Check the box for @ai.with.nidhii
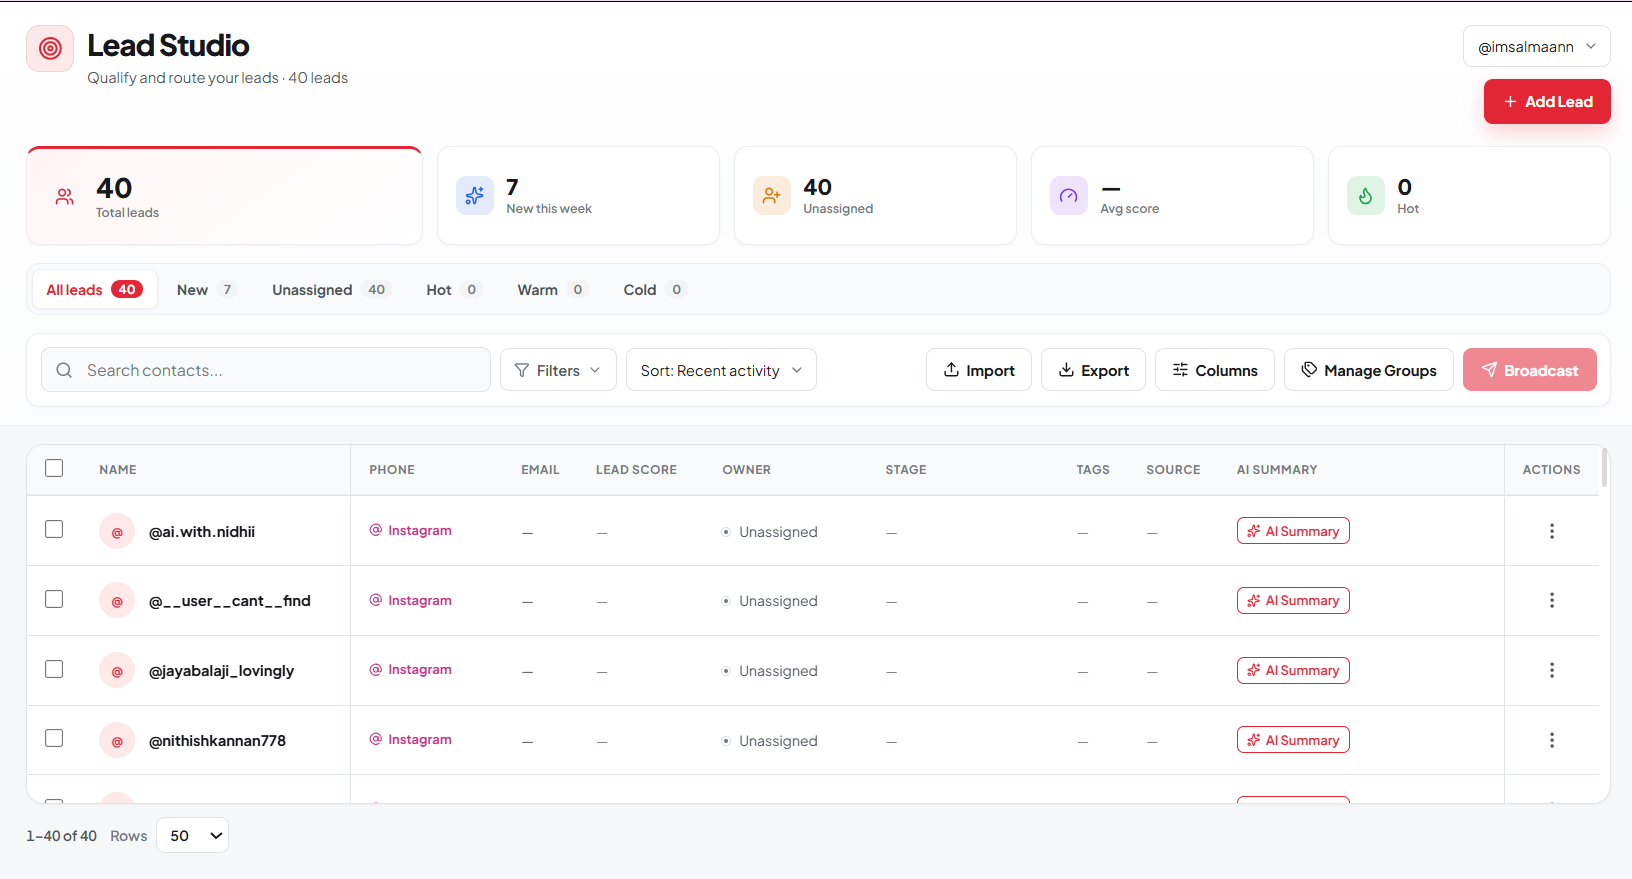The width and height of the screenshot is (1632, 879). 54,529
